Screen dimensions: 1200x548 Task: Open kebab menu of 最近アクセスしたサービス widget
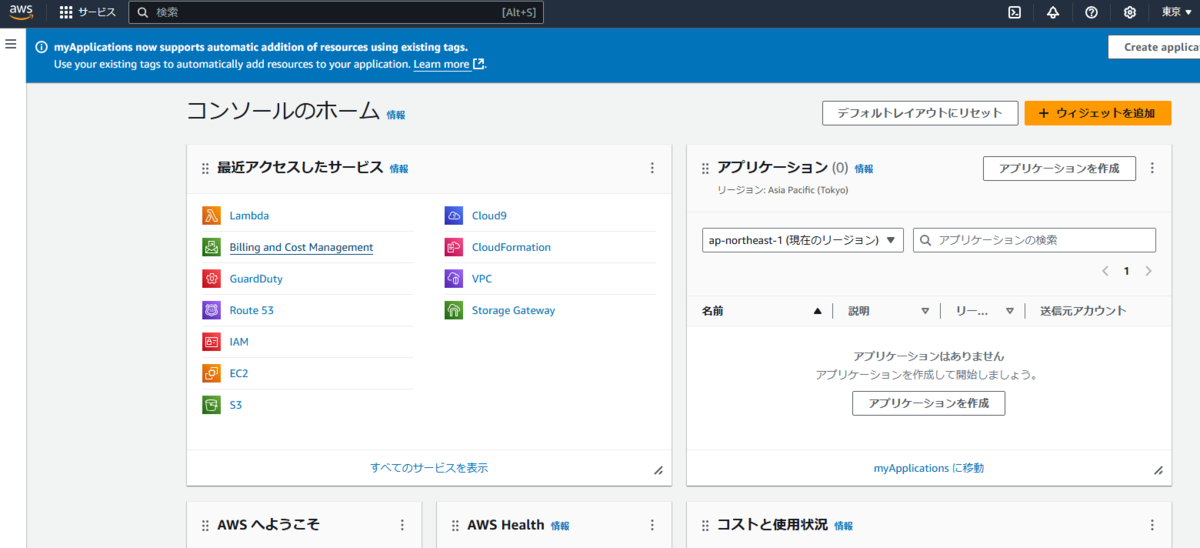(x=652, y=168)
